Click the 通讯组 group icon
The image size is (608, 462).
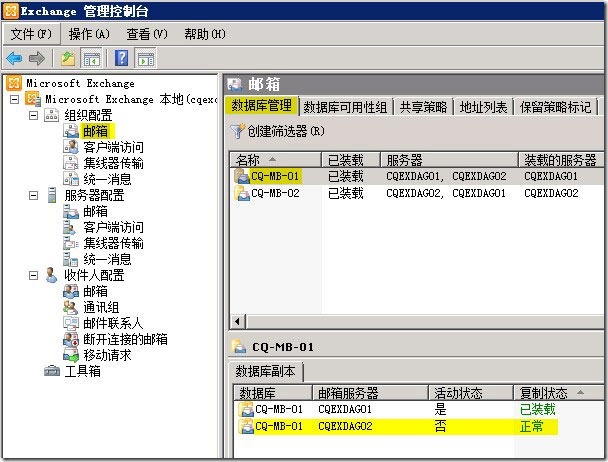coord(71,307)
